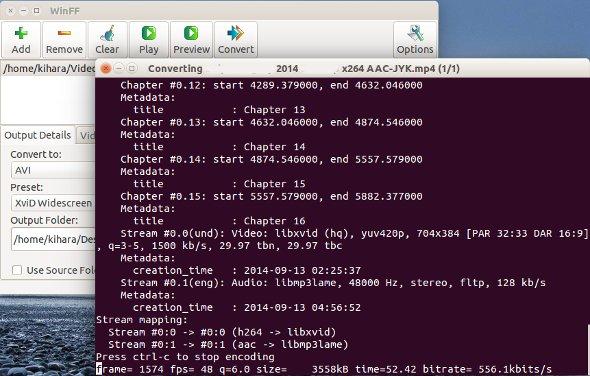Screen dimensions: 590x376
Task: Close the WinFF main window
Action: [11, 11]
